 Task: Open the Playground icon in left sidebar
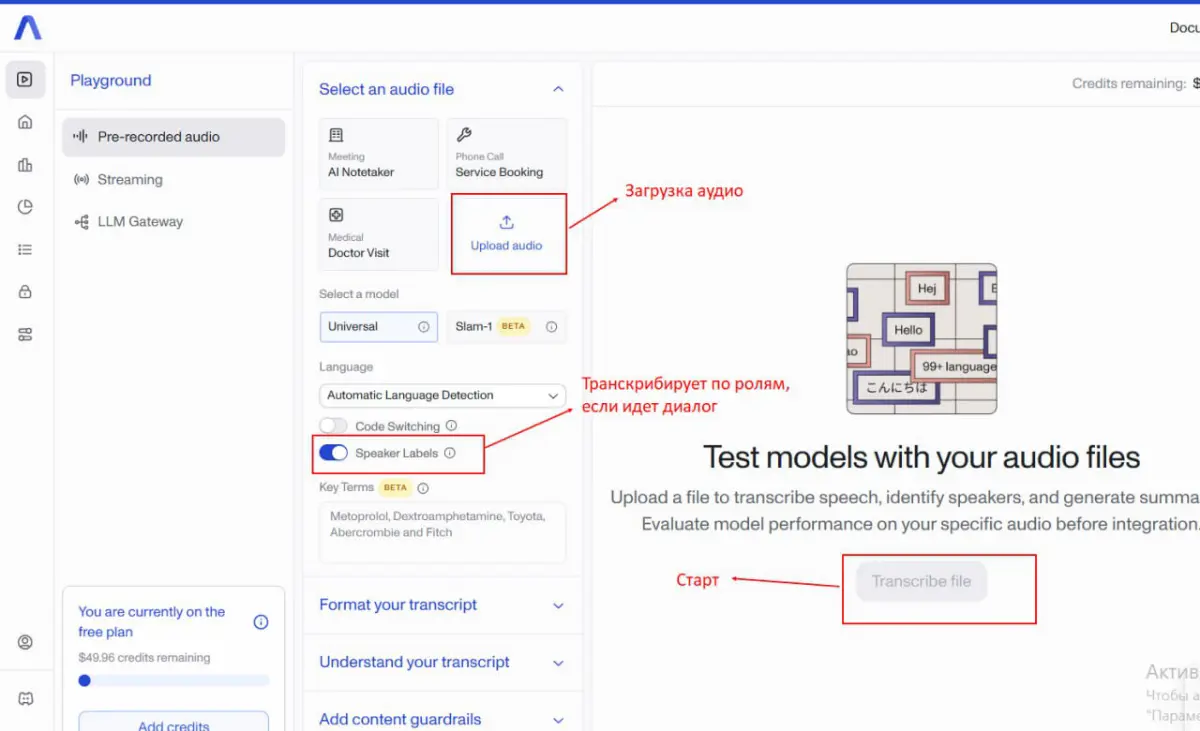pyautogui.click(x=25, y=80)
